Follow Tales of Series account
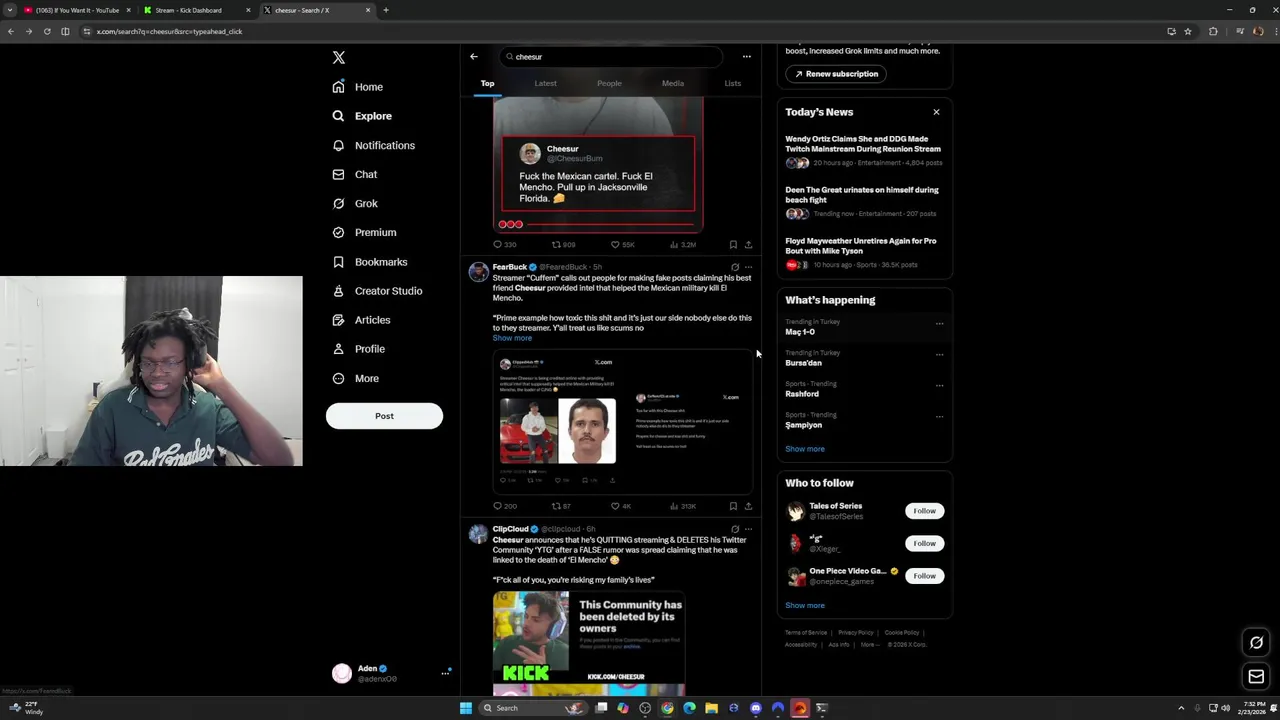The width and height of the screenshot is (1280, 720). 924,511
